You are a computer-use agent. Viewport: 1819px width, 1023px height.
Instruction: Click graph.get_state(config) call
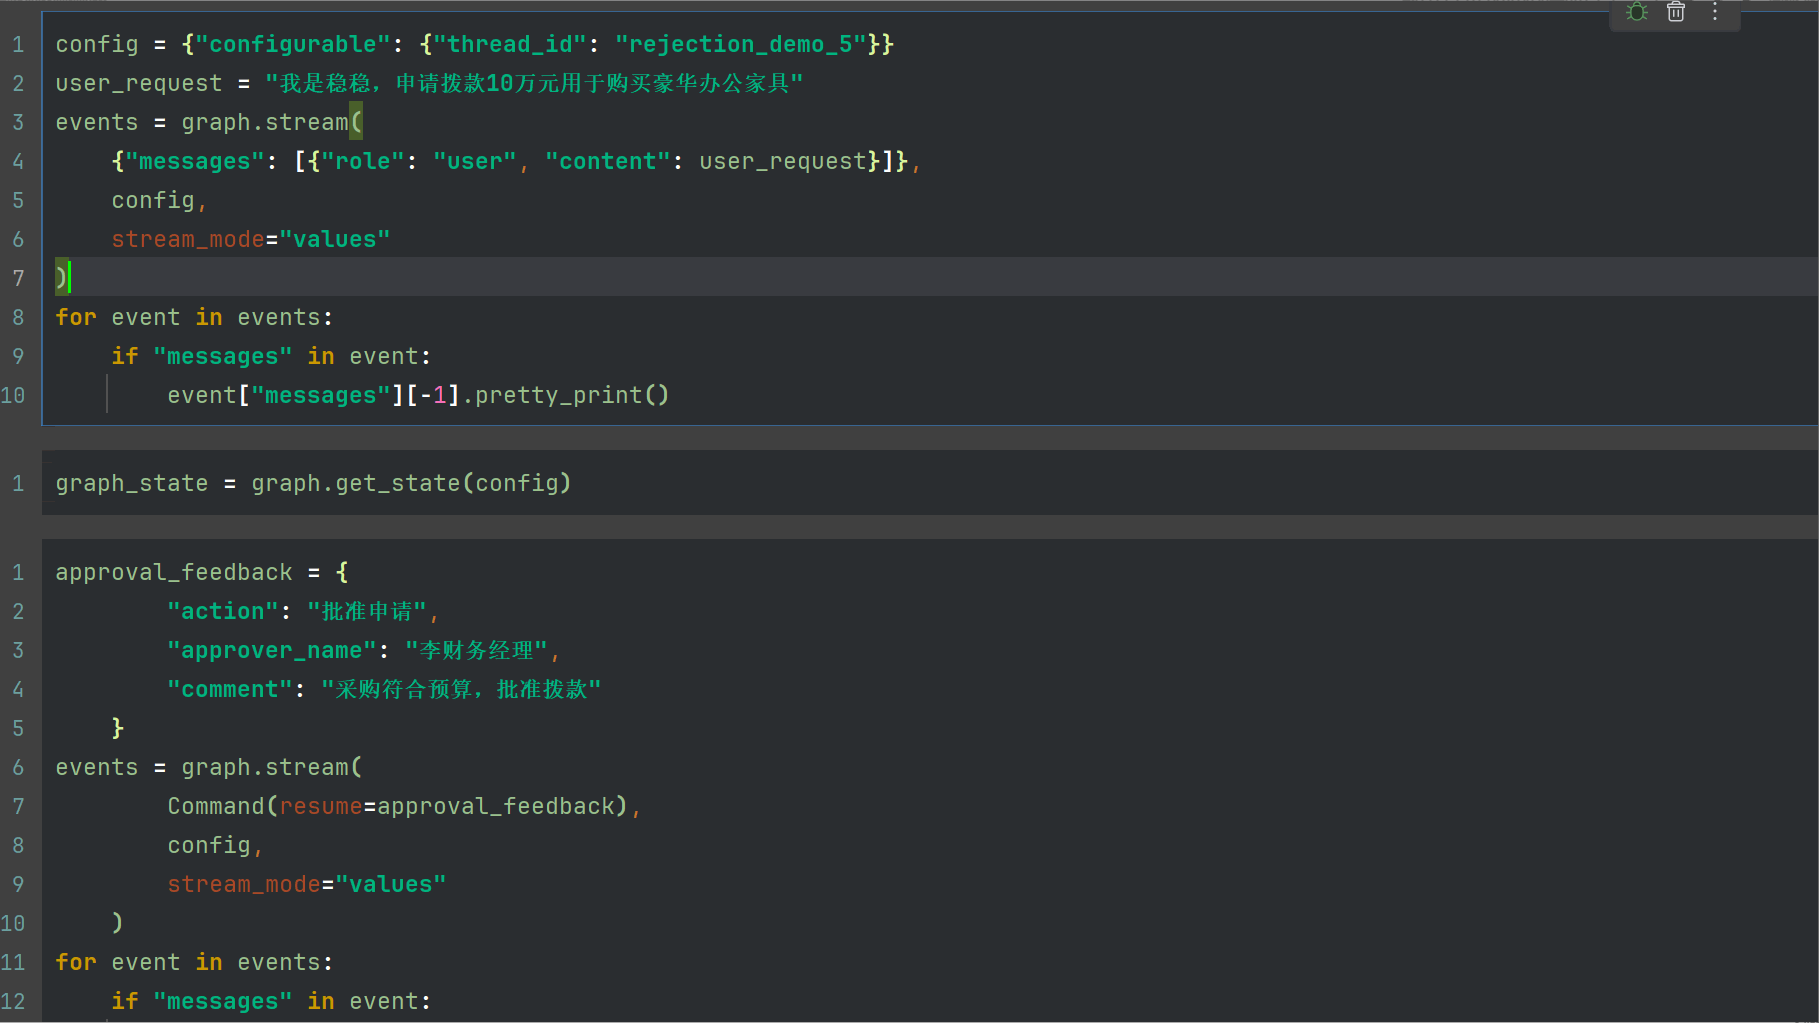tap(411, 483)
